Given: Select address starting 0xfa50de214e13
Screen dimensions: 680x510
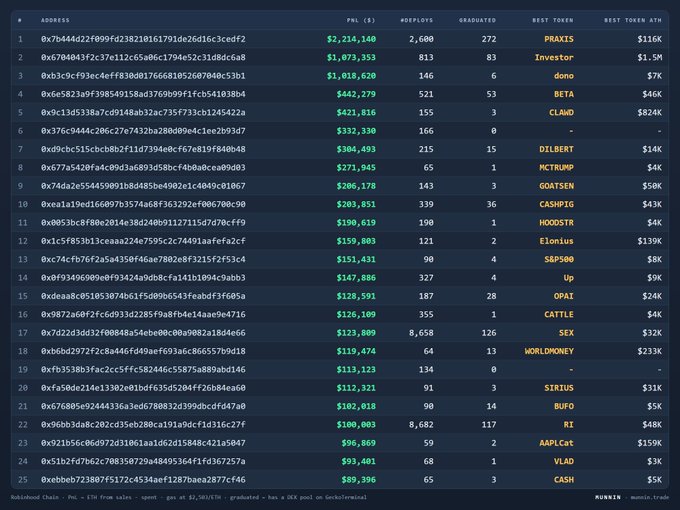Looking at the screenshot, I should pos(143,388).
